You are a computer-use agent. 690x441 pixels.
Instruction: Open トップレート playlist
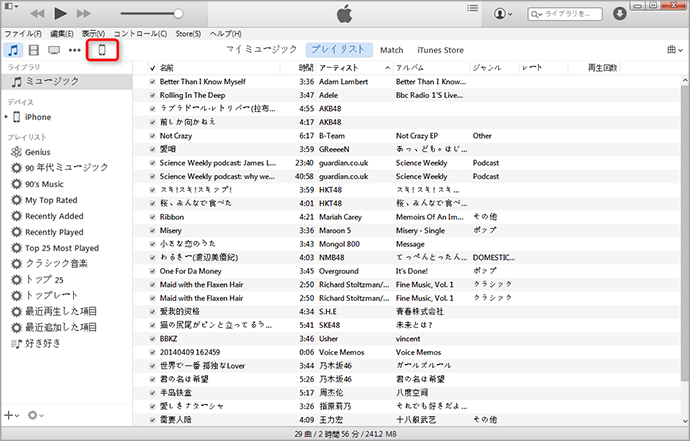coord(51,295)
